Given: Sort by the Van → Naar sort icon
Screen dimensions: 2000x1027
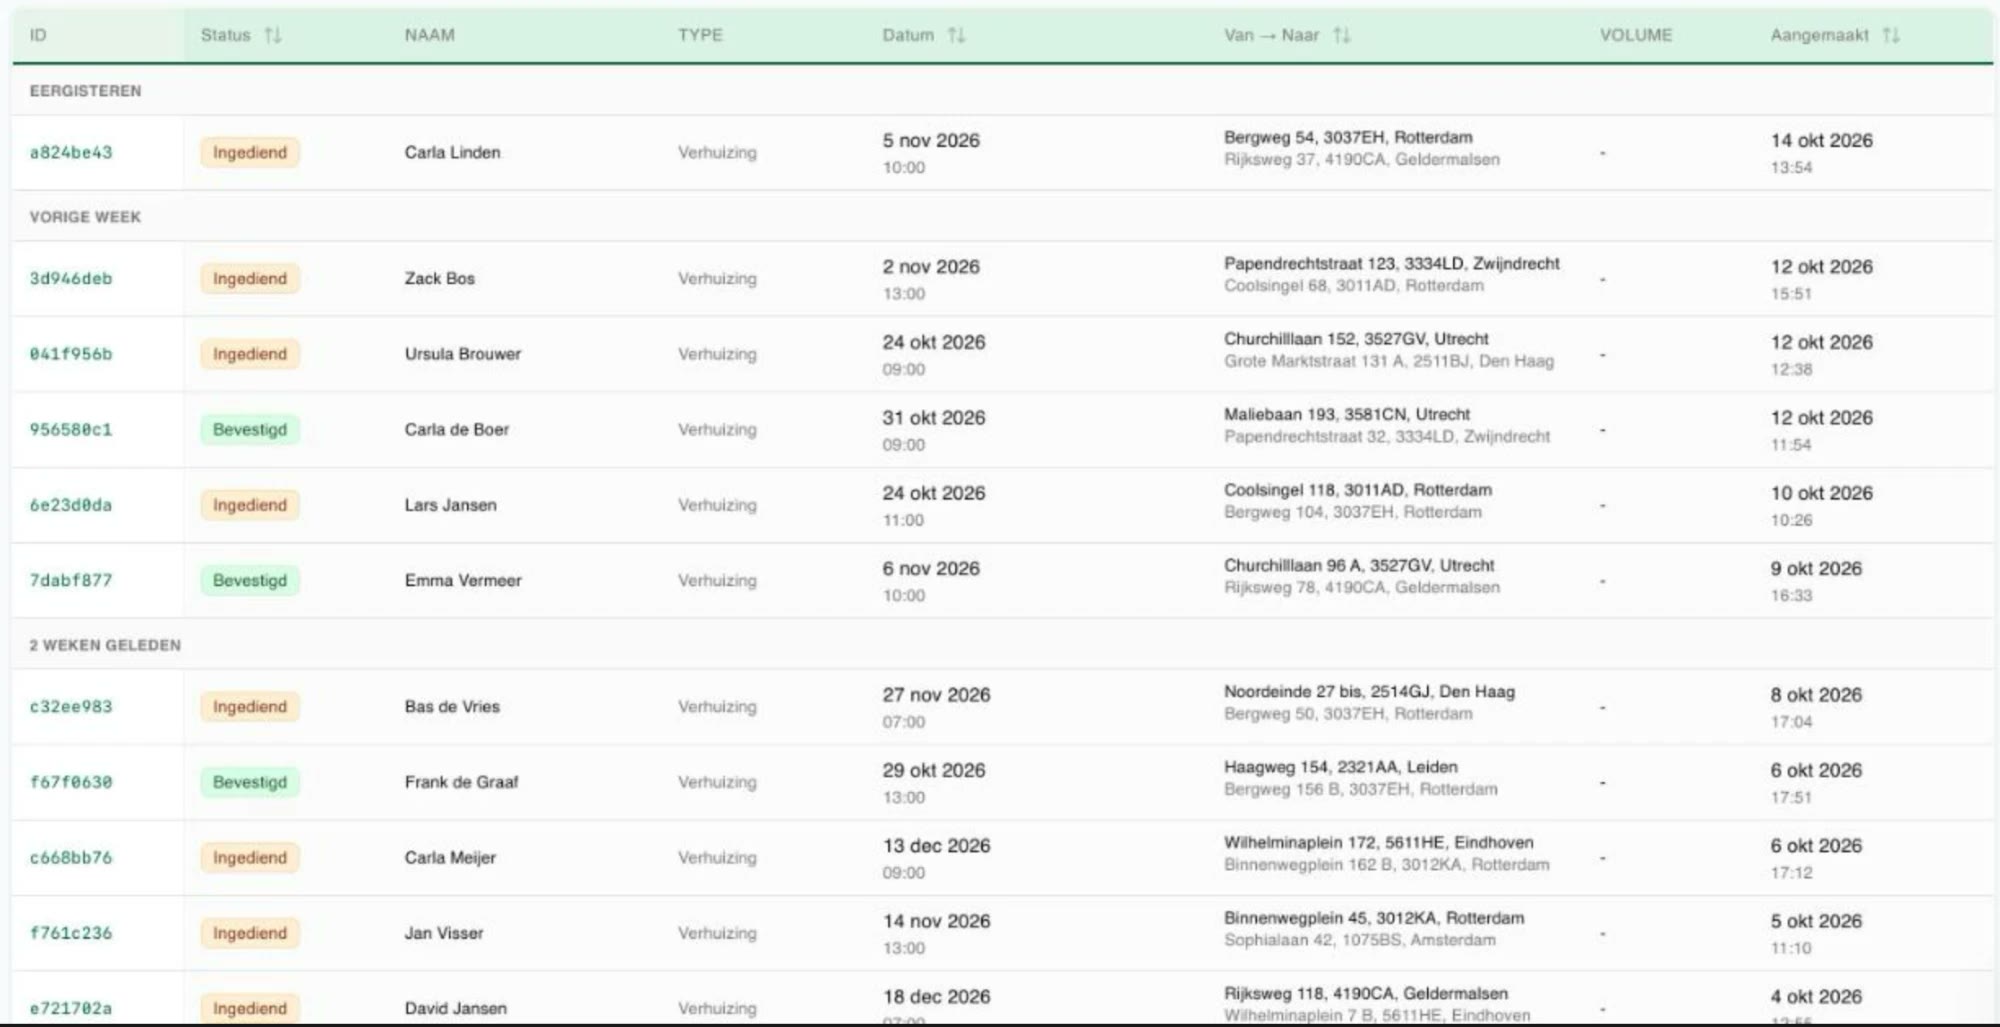Looking at the screenshot, I should 1342,35.
